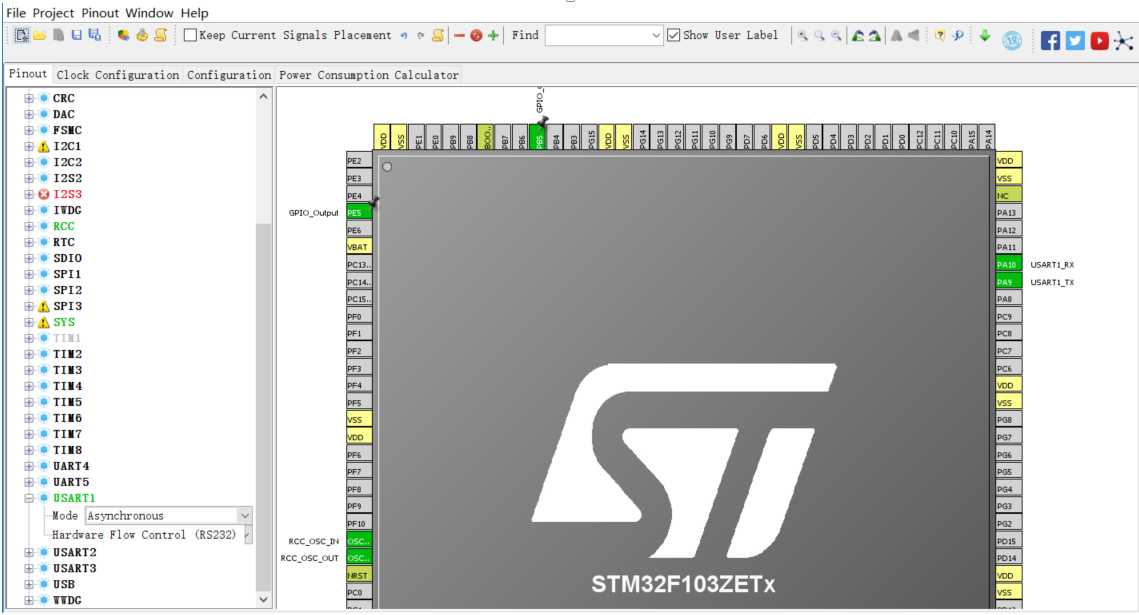Expand the SYS tree node
Viewport: 1139px width, 615px height.
tap(28, 322)
